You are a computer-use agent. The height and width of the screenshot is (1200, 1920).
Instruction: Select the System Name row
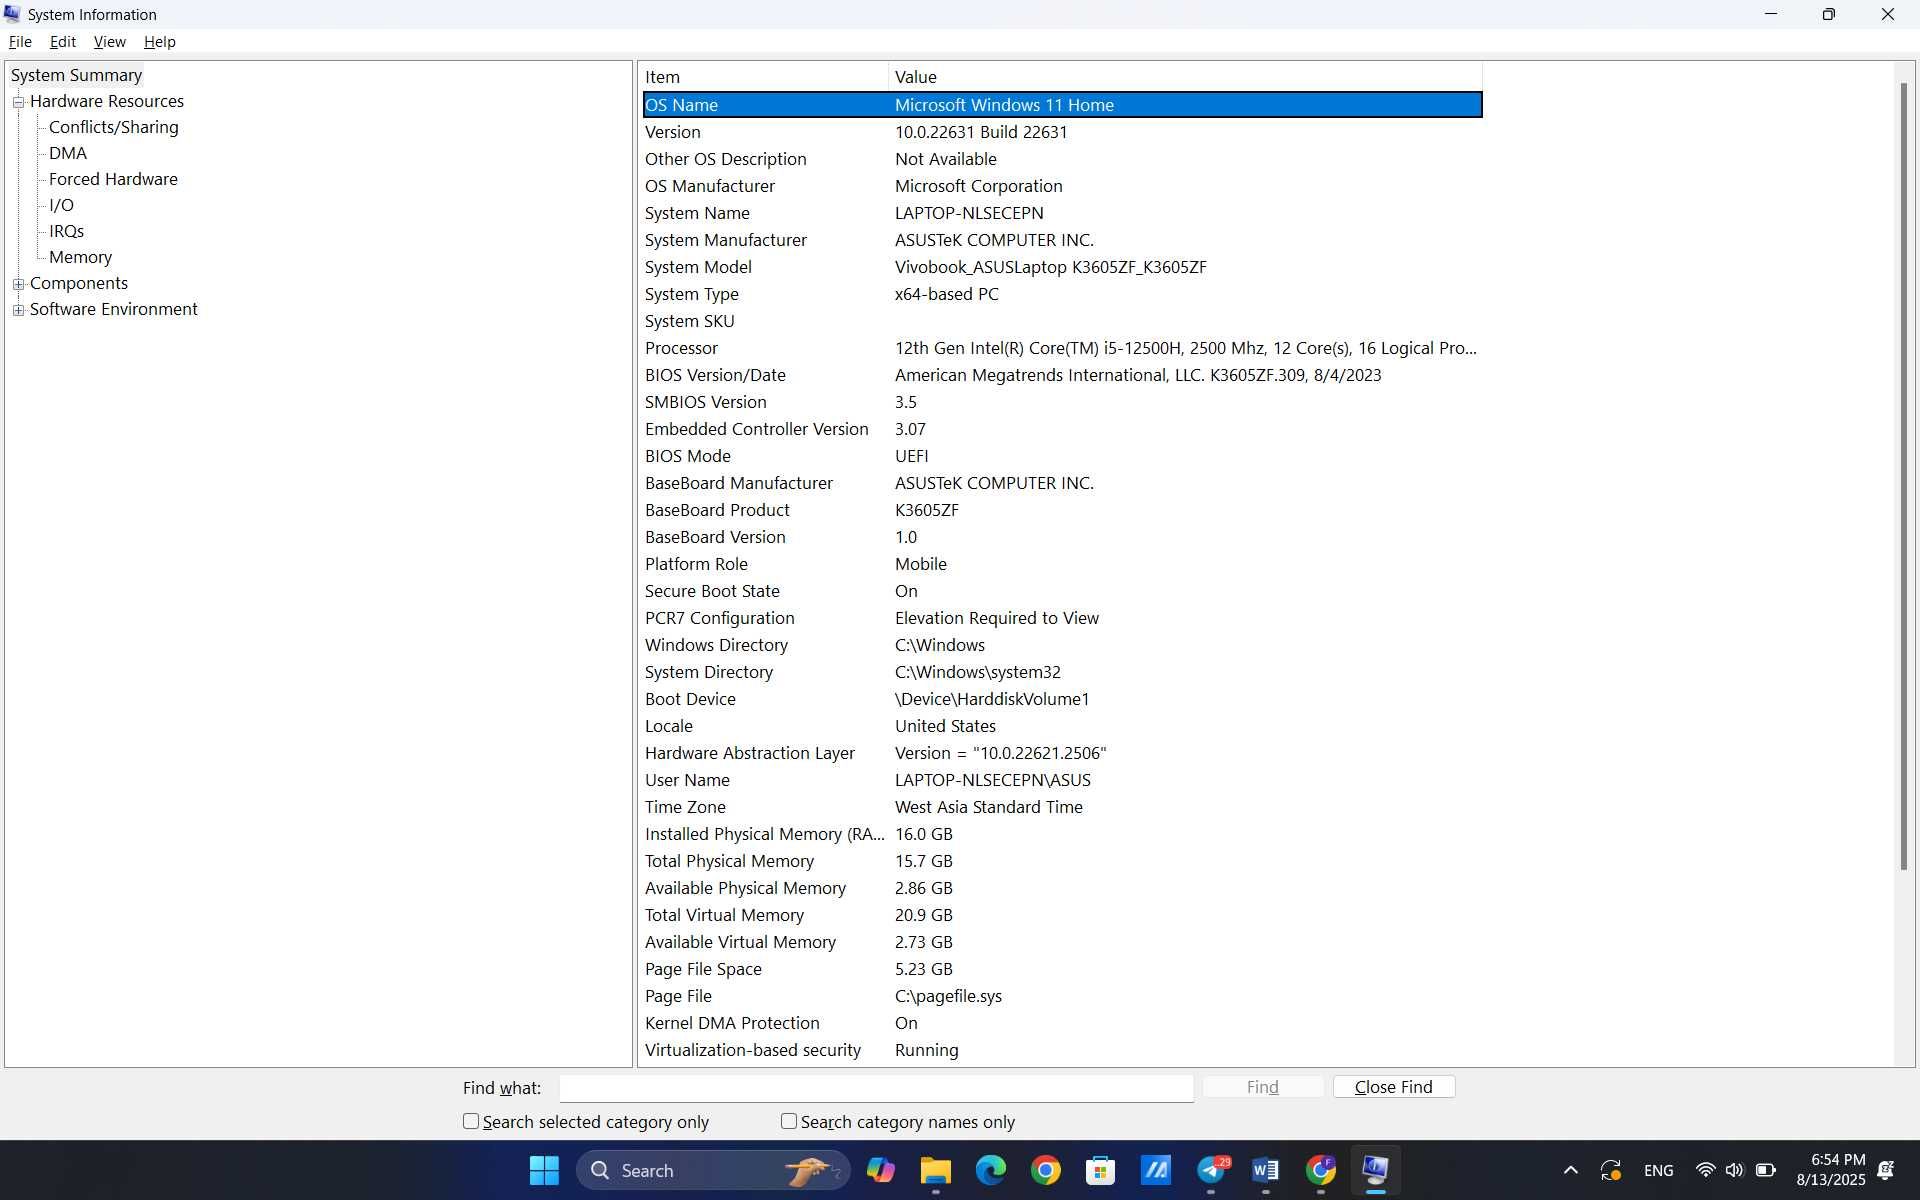1062,213
